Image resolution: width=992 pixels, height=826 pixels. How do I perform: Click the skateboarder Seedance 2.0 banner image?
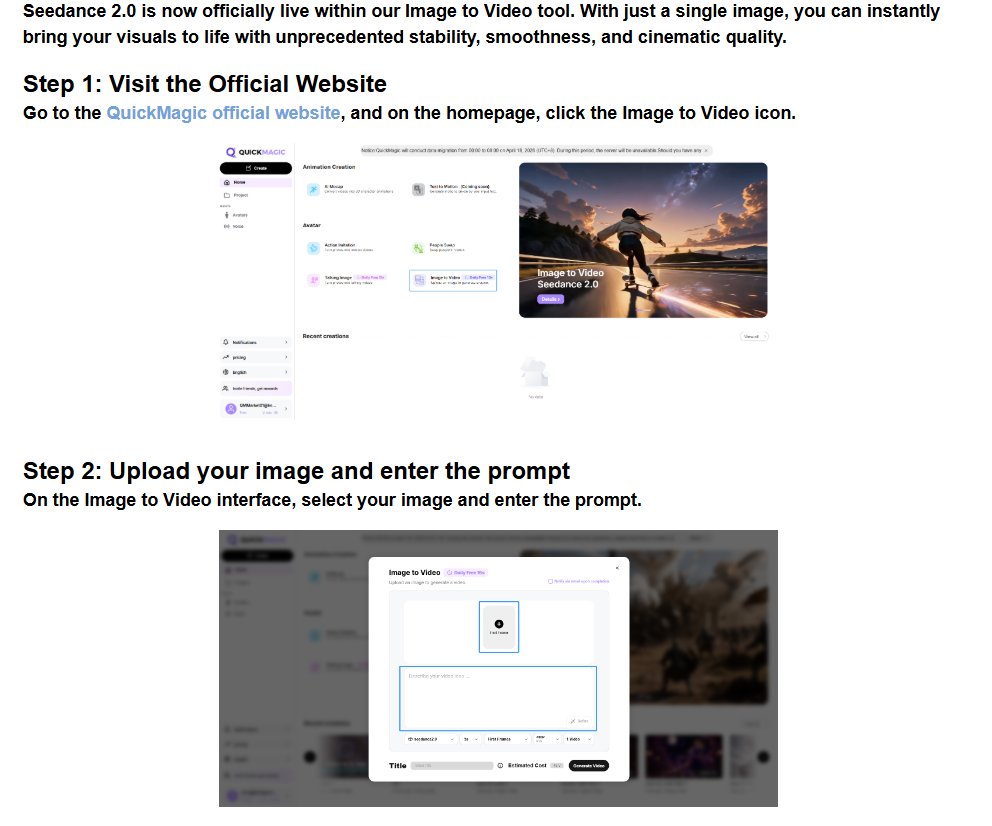(643, 240)
